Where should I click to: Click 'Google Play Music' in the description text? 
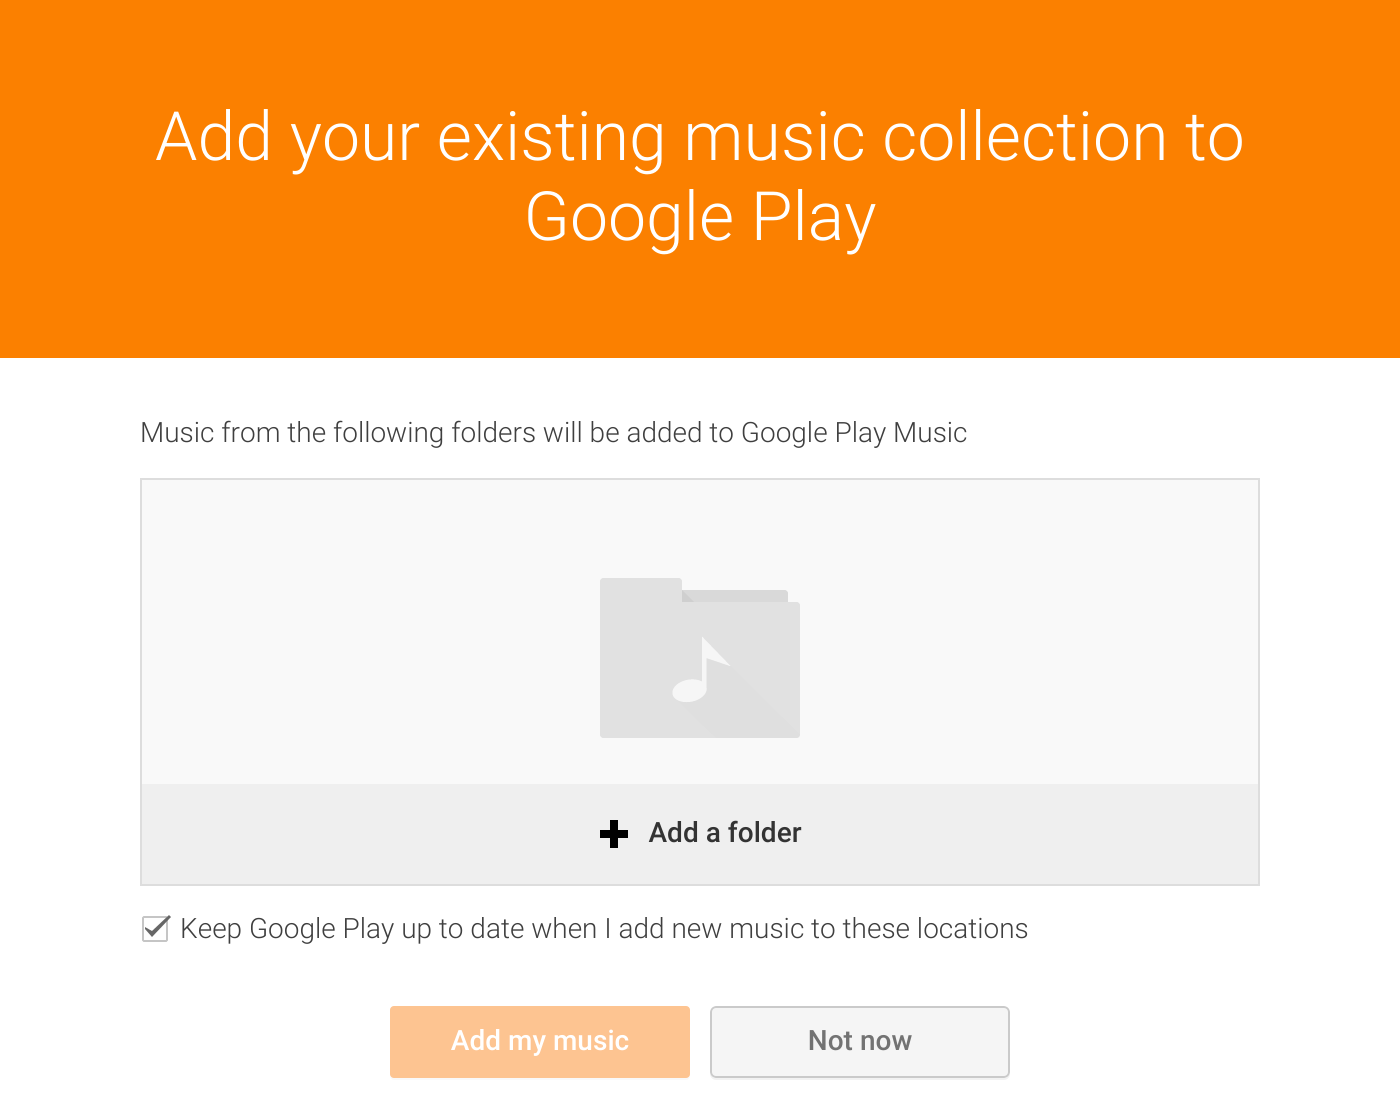click(x=854, y=433)
